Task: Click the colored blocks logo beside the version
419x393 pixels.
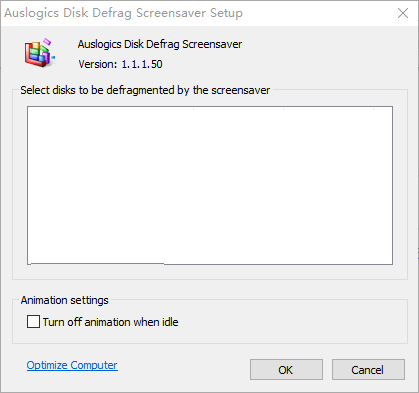Action: 39,53
